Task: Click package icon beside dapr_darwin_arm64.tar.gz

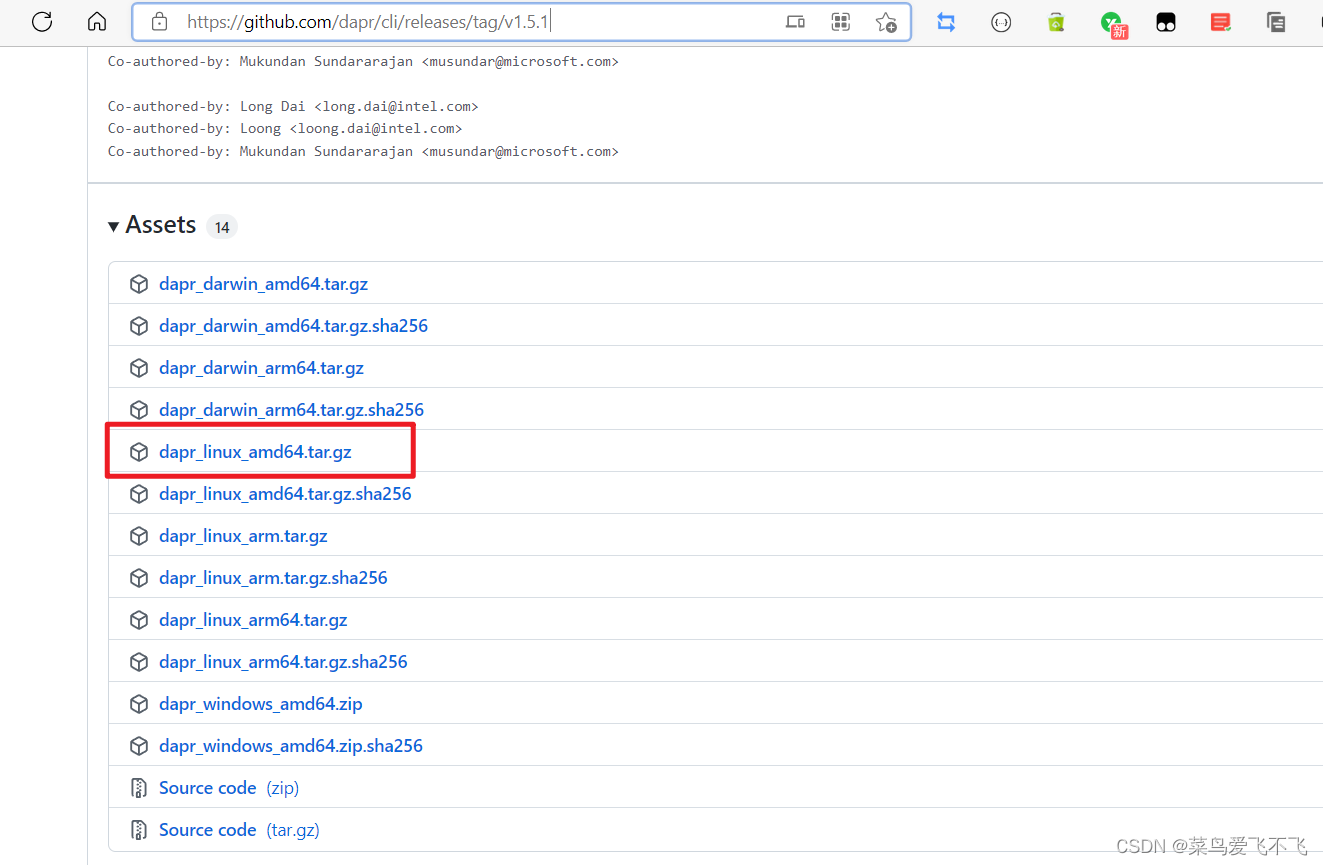Action: coord(139,368)
